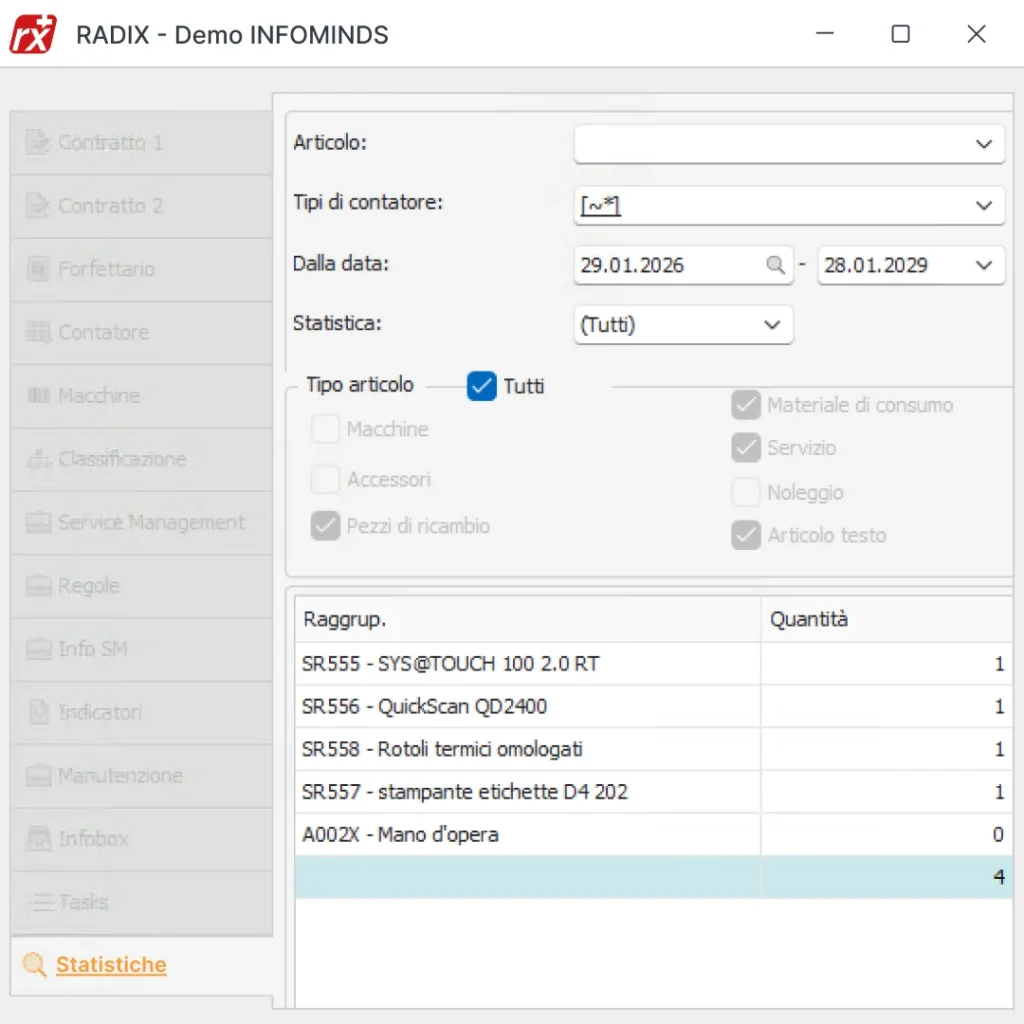The image size is (1024, 1024).
Task: Click the Contatore table icon
Action: click(38, 333)
